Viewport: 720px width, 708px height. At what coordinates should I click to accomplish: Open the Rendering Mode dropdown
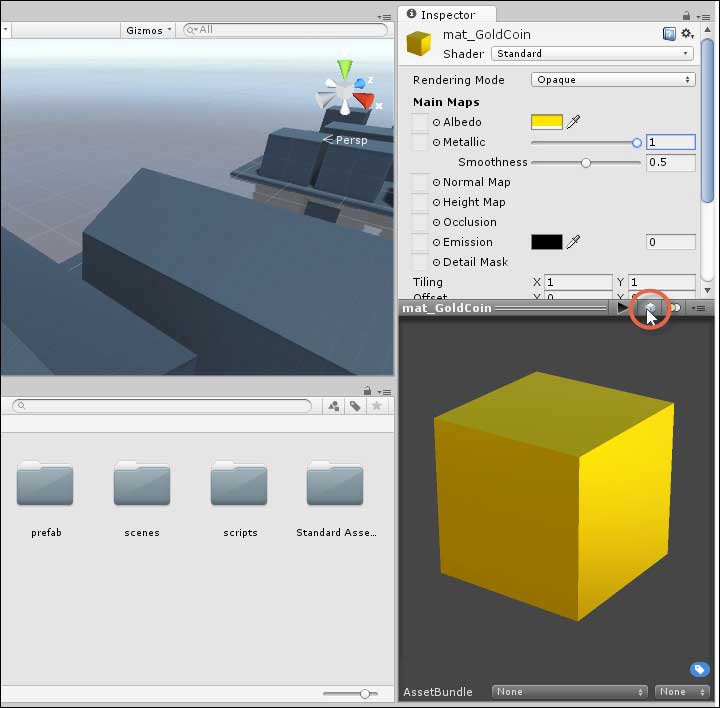tap(612, 80)
